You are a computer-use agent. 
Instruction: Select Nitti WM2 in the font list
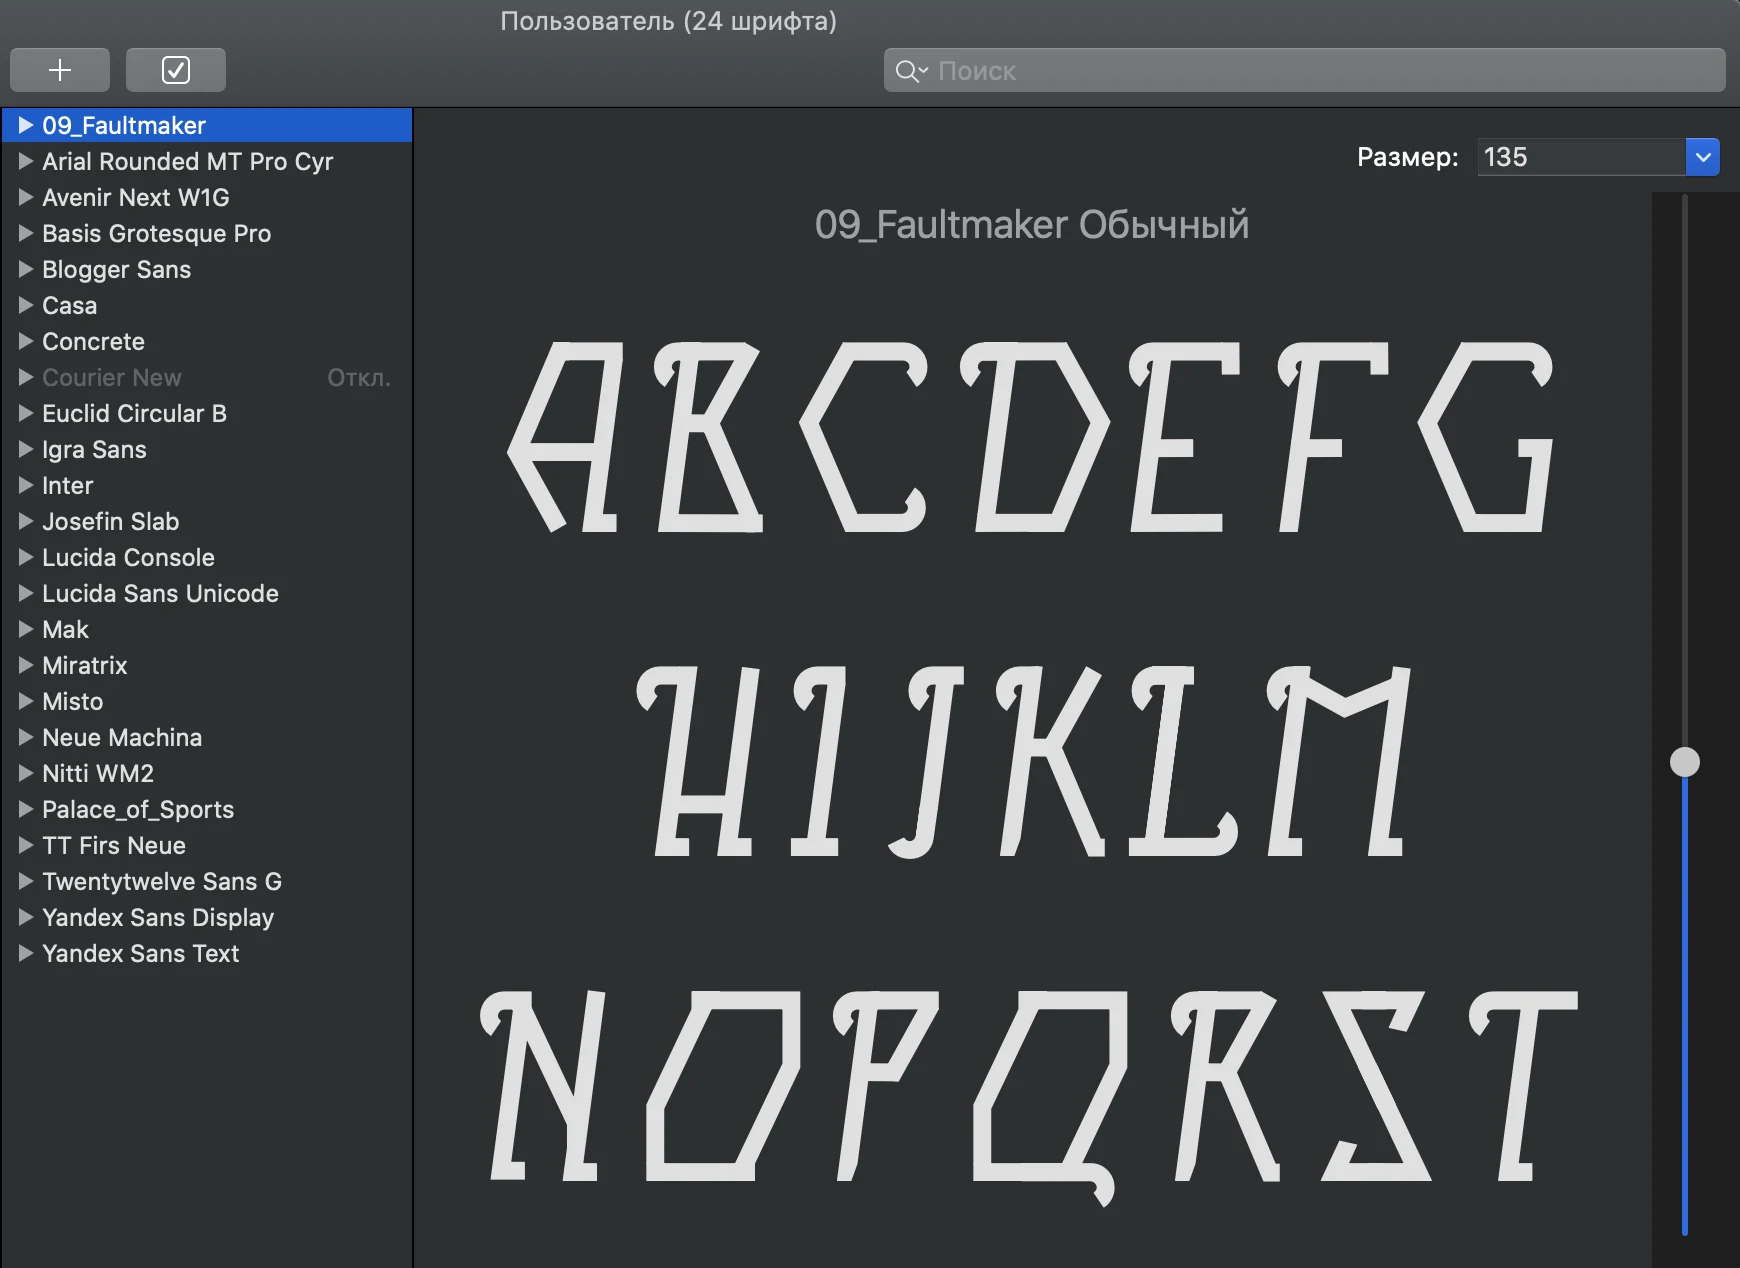tap(207, 773)
